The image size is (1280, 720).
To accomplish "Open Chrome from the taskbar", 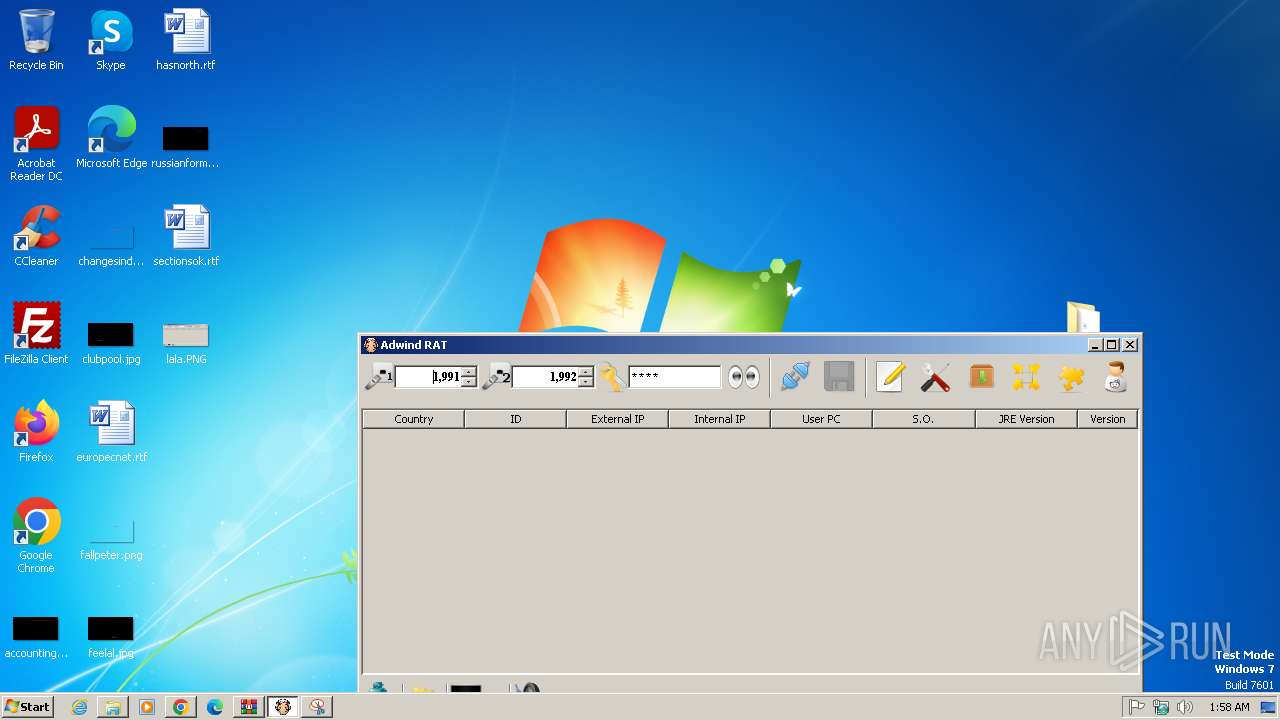I will coord(181,707).
